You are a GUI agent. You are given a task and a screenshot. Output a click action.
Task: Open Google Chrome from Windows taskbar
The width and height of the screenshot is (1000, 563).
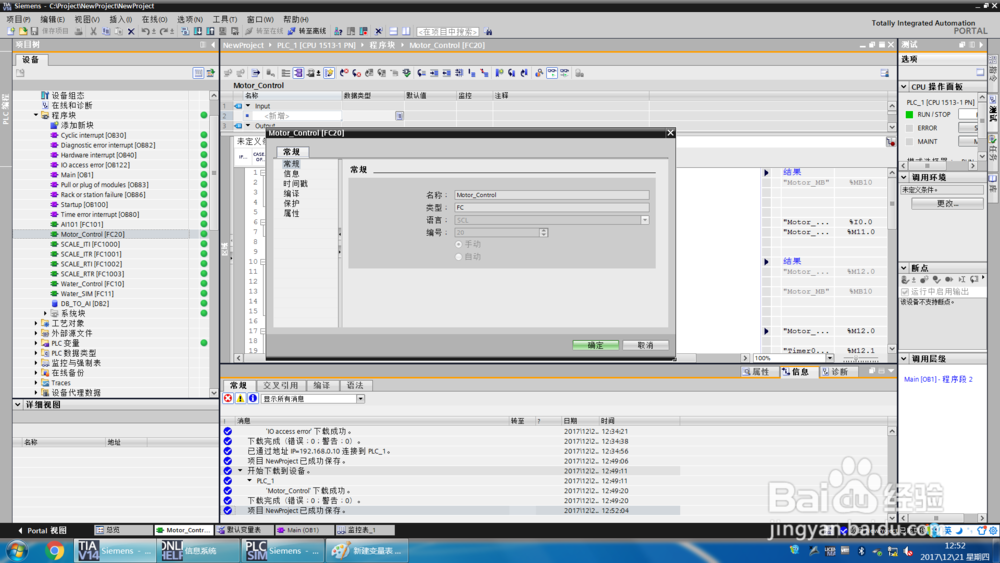pyautogui.click(x=54, y=551)
